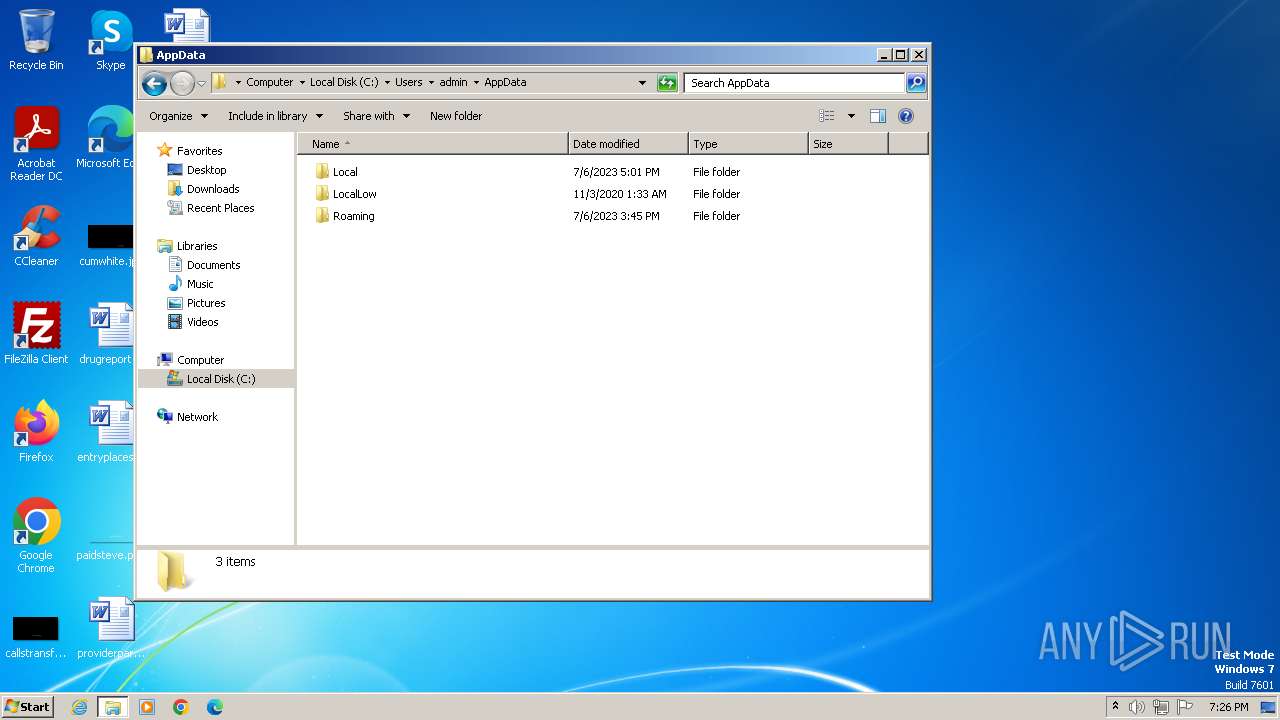Sort by Type column header
The image size is (1280, 720).
[x=748, y=144]
